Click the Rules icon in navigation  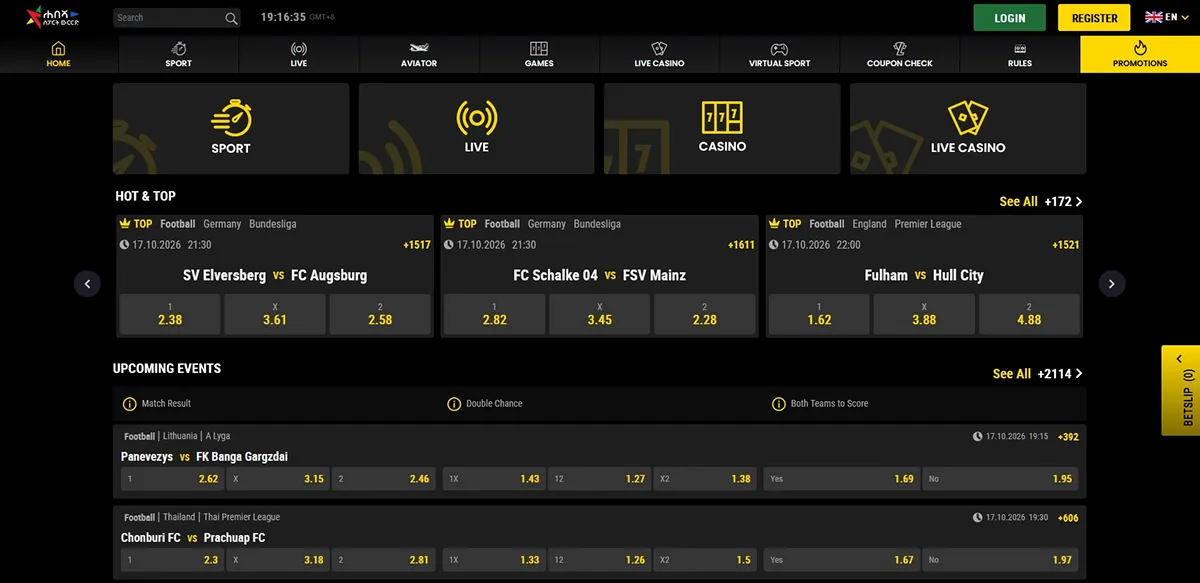[x=1020, y=48]
